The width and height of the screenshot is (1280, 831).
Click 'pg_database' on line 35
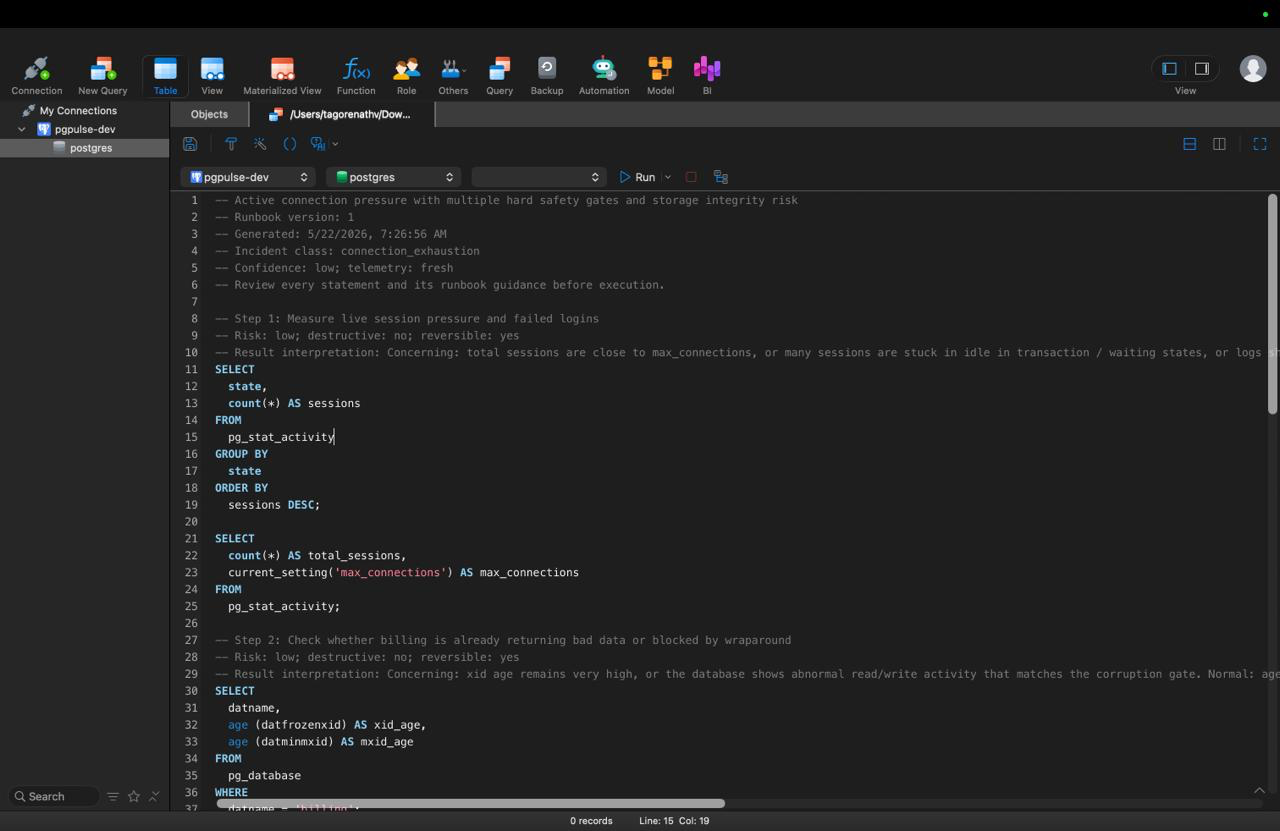point(264,775)
